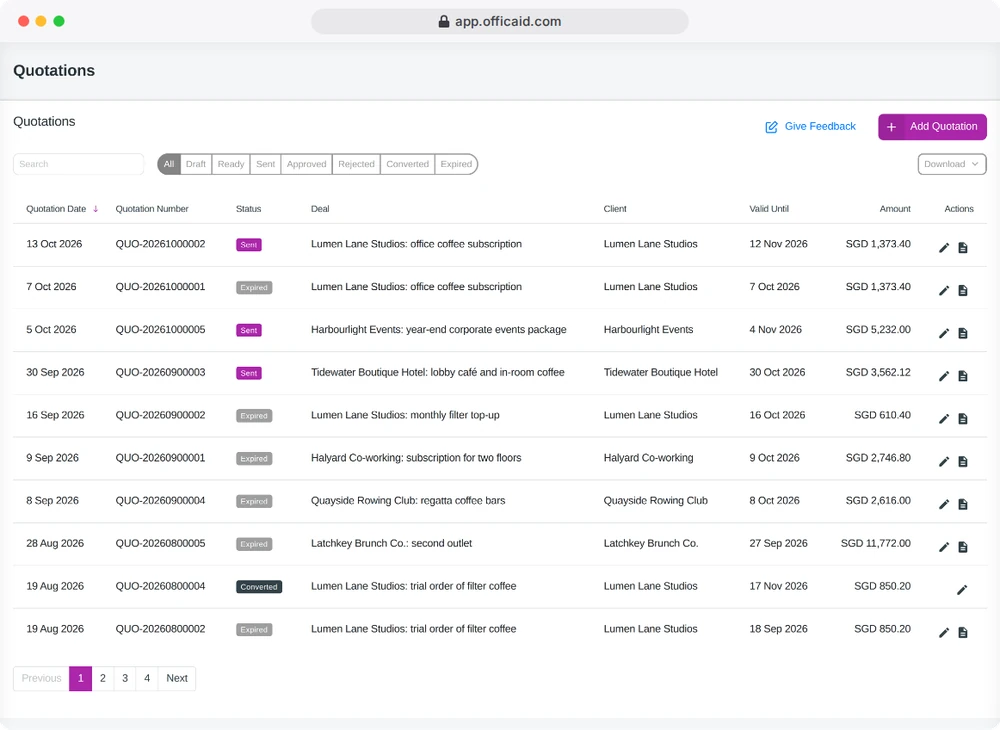Edit the Tidewater Boutique Hotel quotation
The width and height of the screenshot is (1000, 730).
tap(944, 376)
